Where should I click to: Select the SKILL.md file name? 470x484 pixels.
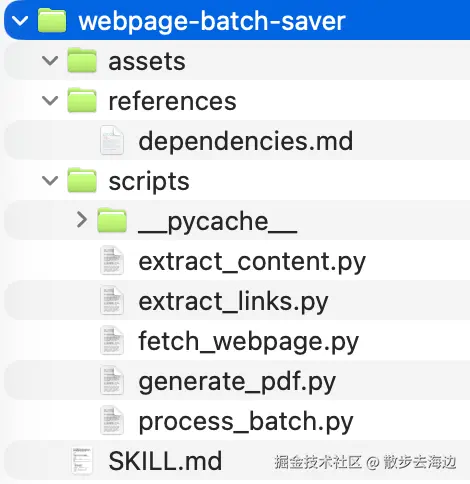tap(165, 461)
